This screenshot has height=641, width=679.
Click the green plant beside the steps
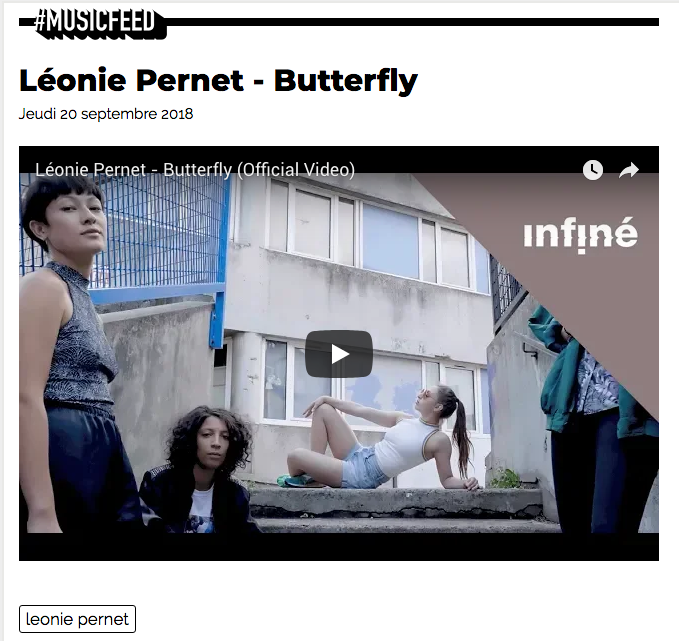[x=505, y=479]
